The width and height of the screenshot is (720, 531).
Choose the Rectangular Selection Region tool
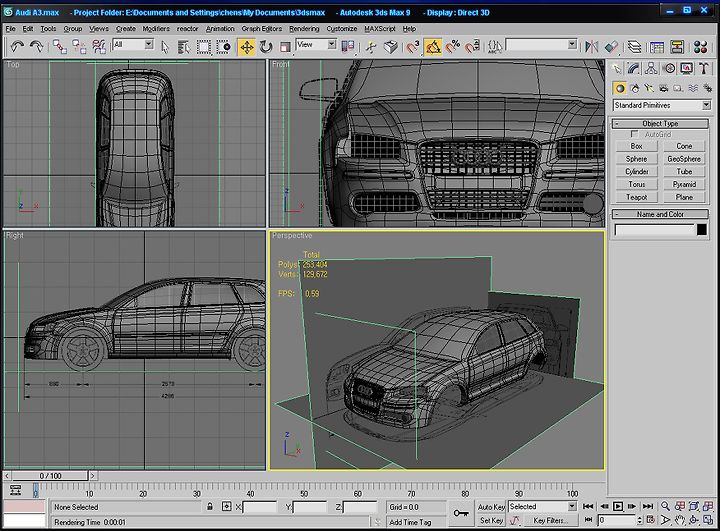(x=204, y=47)
